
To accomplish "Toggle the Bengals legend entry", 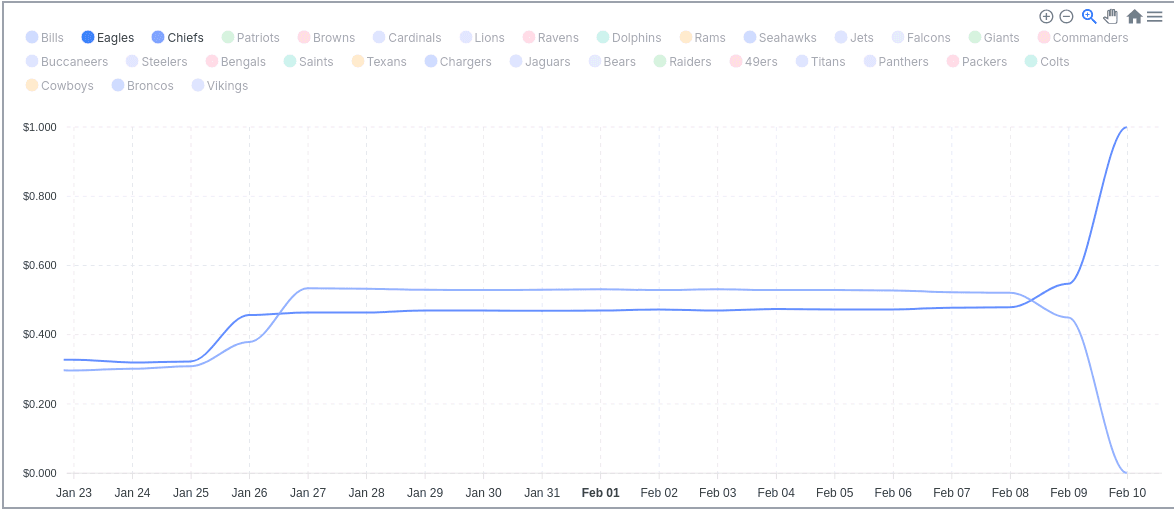I will tap(236, 61).
